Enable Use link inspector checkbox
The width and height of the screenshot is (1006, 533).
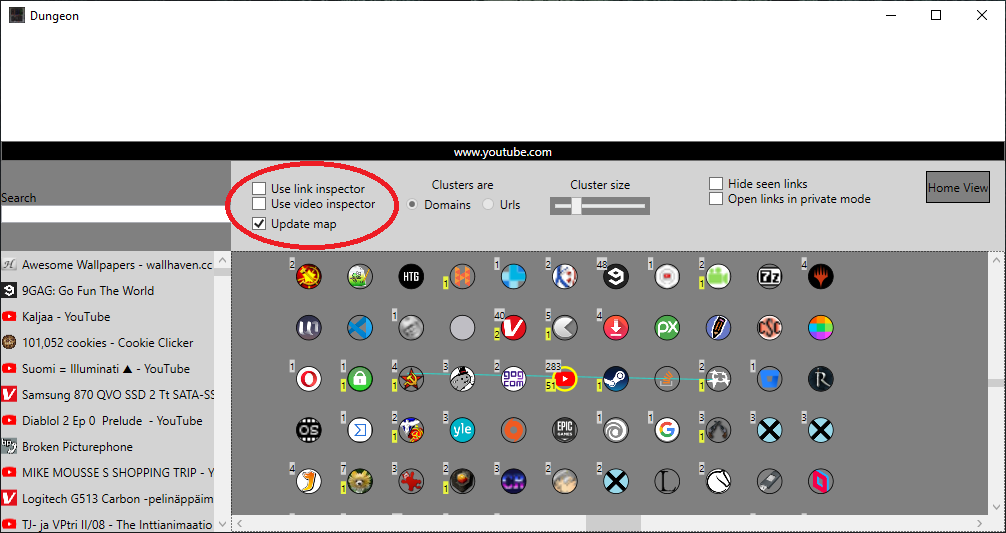coord(259,189)
